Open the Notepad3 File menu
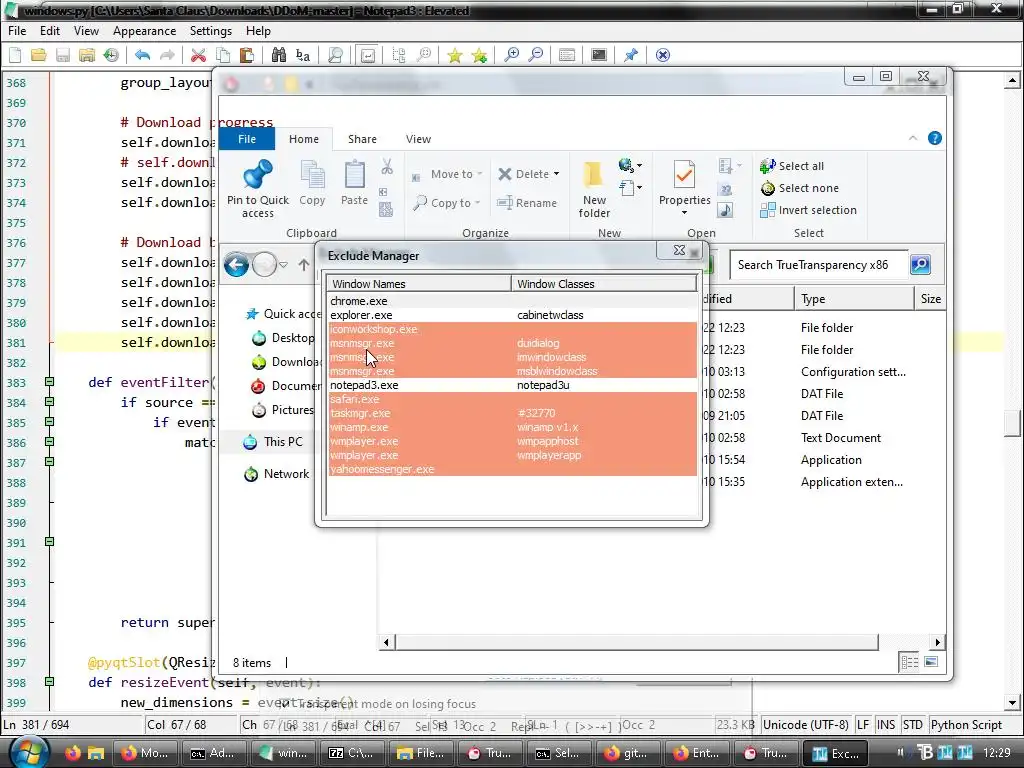Viewport: 1024px width, 768px height. (x=17, y=31)
